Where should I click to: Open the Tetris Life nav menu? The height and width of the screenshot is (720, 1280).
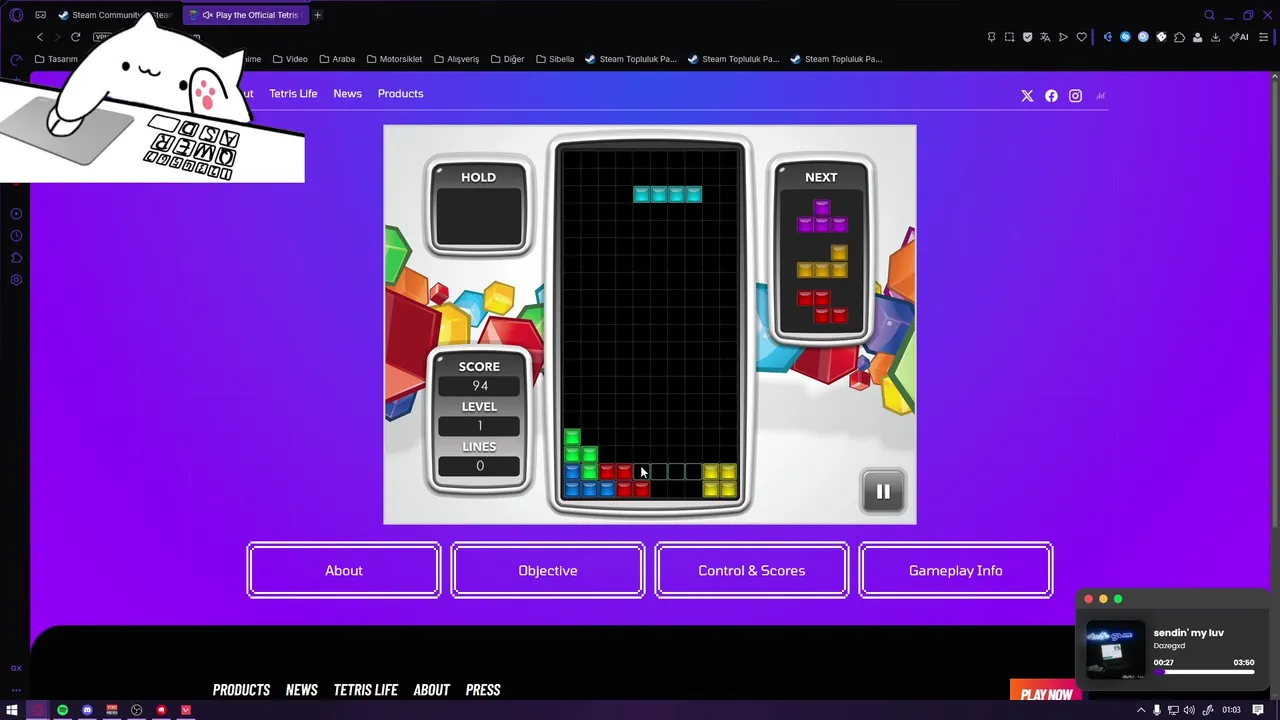[x=293, y=93]
